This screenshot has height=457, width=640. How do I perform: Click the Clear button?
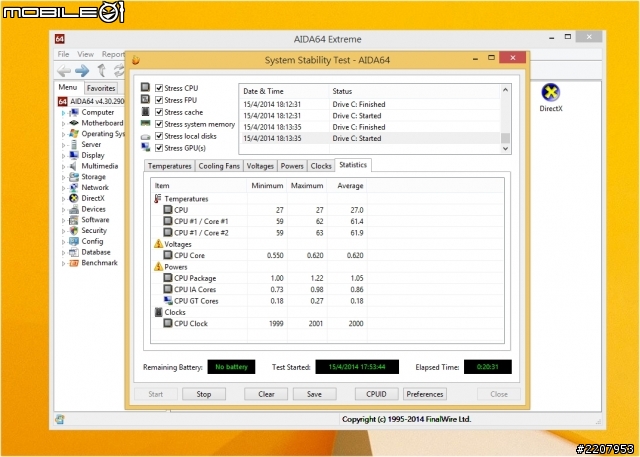tap(266, 394)
